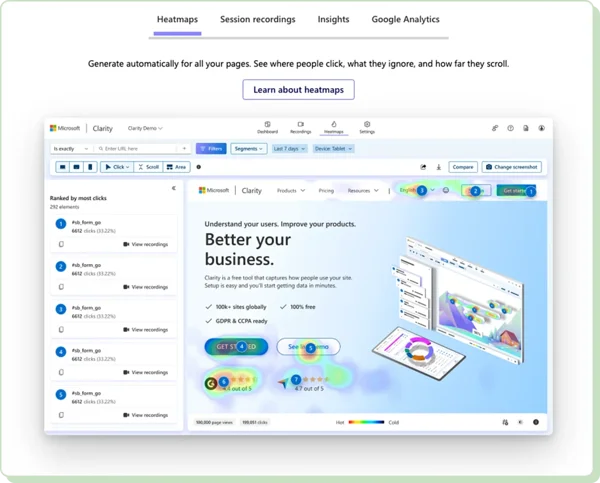Click the brightness icon in heatmap footer

click(520, 422)
